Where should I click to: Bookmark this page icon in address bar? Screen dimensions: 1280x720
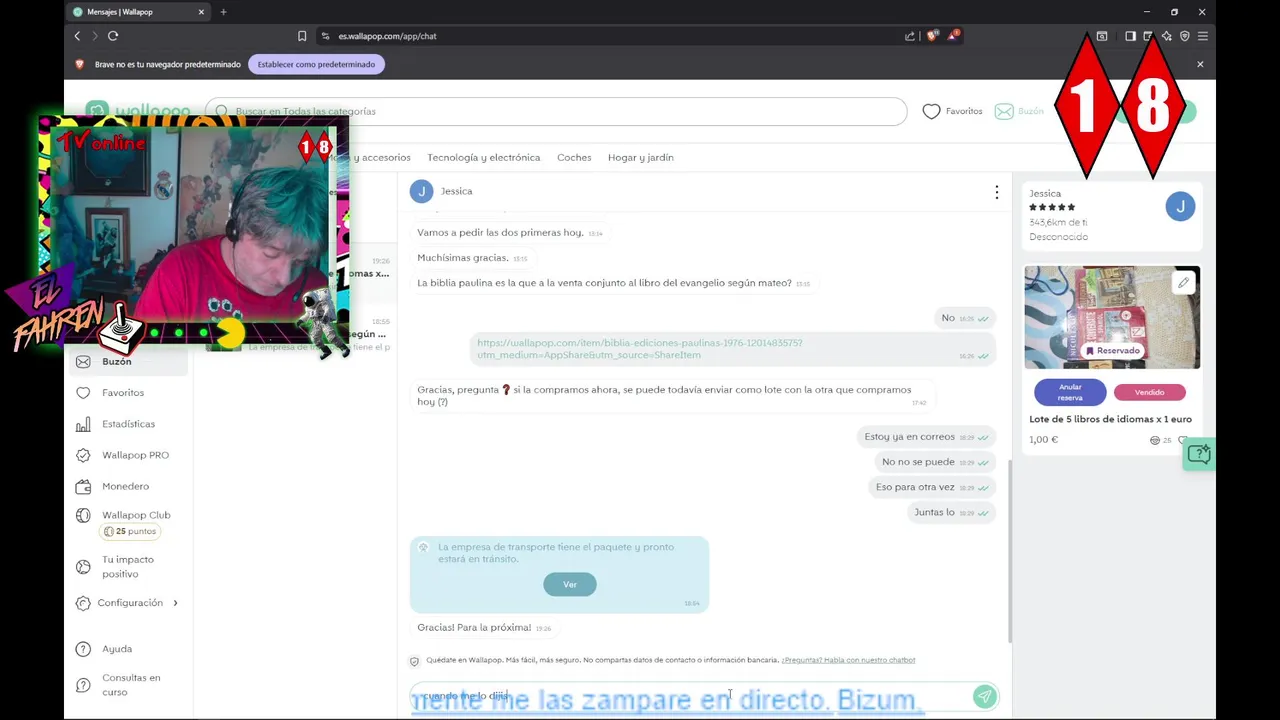302,36
